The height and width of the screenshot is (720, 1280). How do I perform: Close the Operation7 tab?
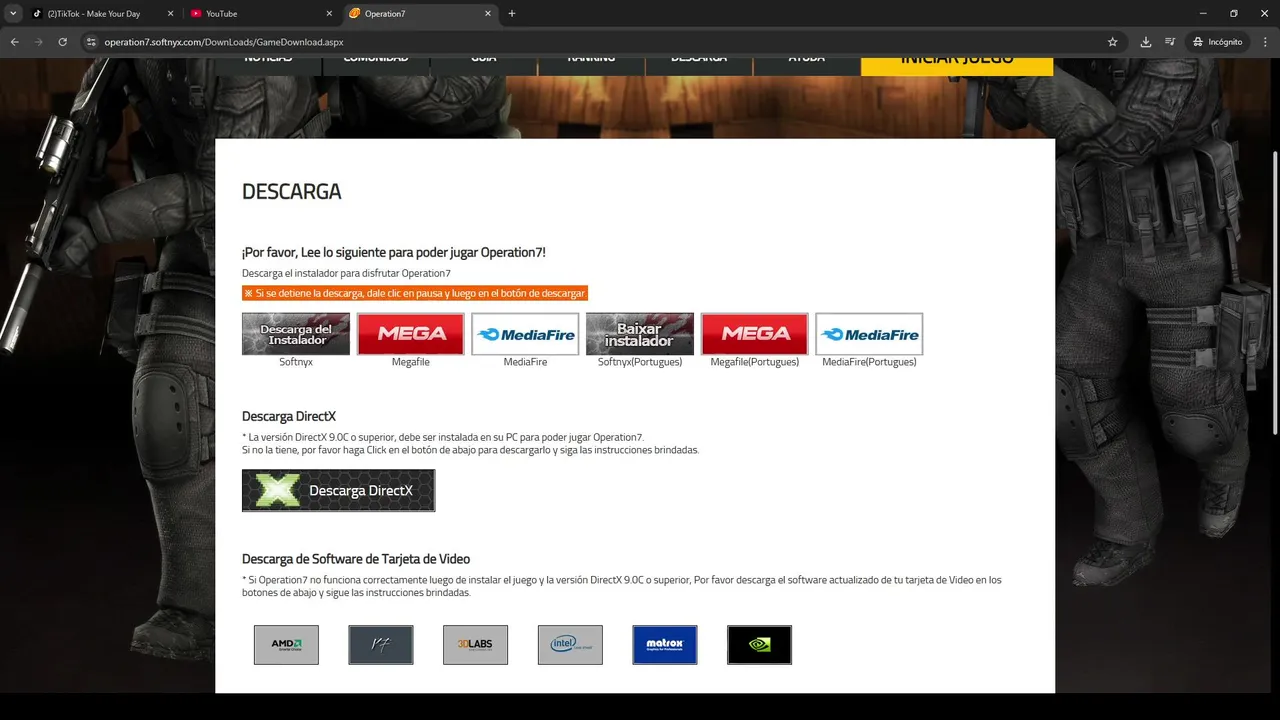point(488,14)
